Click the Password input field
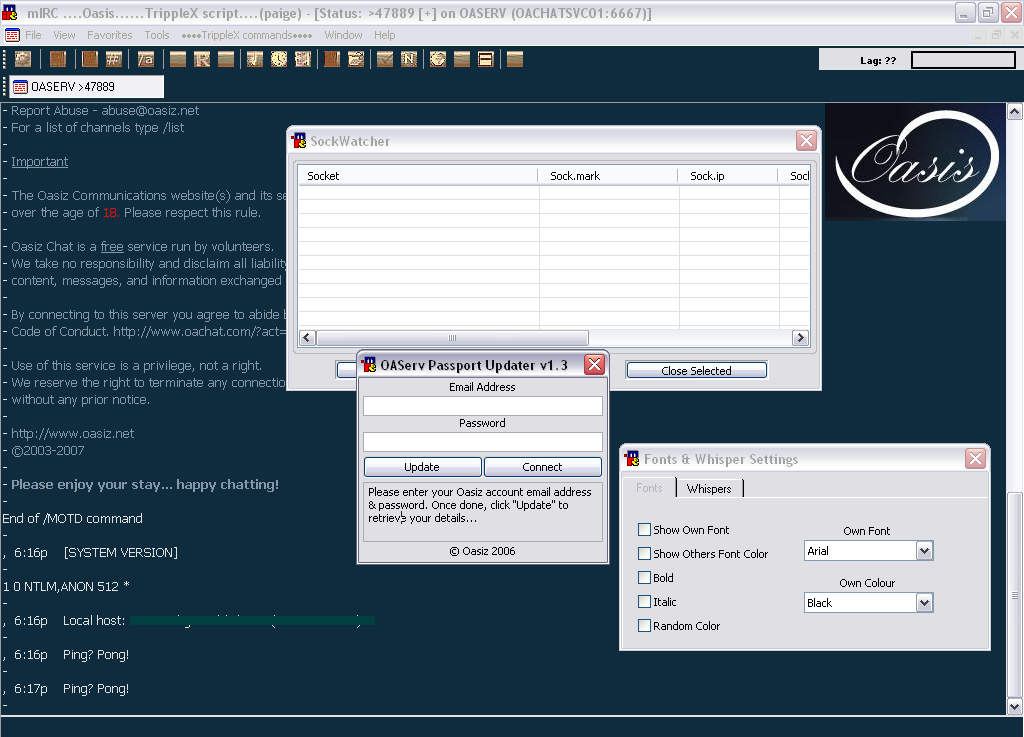 [483, 442]
